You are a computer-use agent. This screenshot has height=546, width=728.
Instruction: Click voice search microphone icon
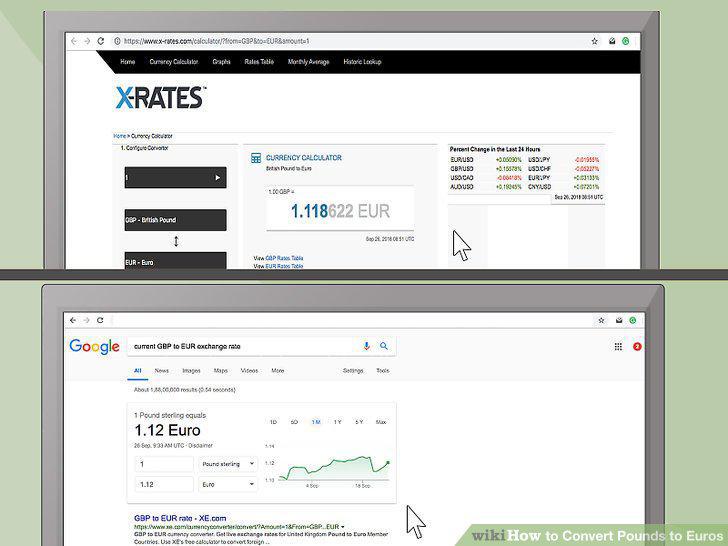[366, 346]
